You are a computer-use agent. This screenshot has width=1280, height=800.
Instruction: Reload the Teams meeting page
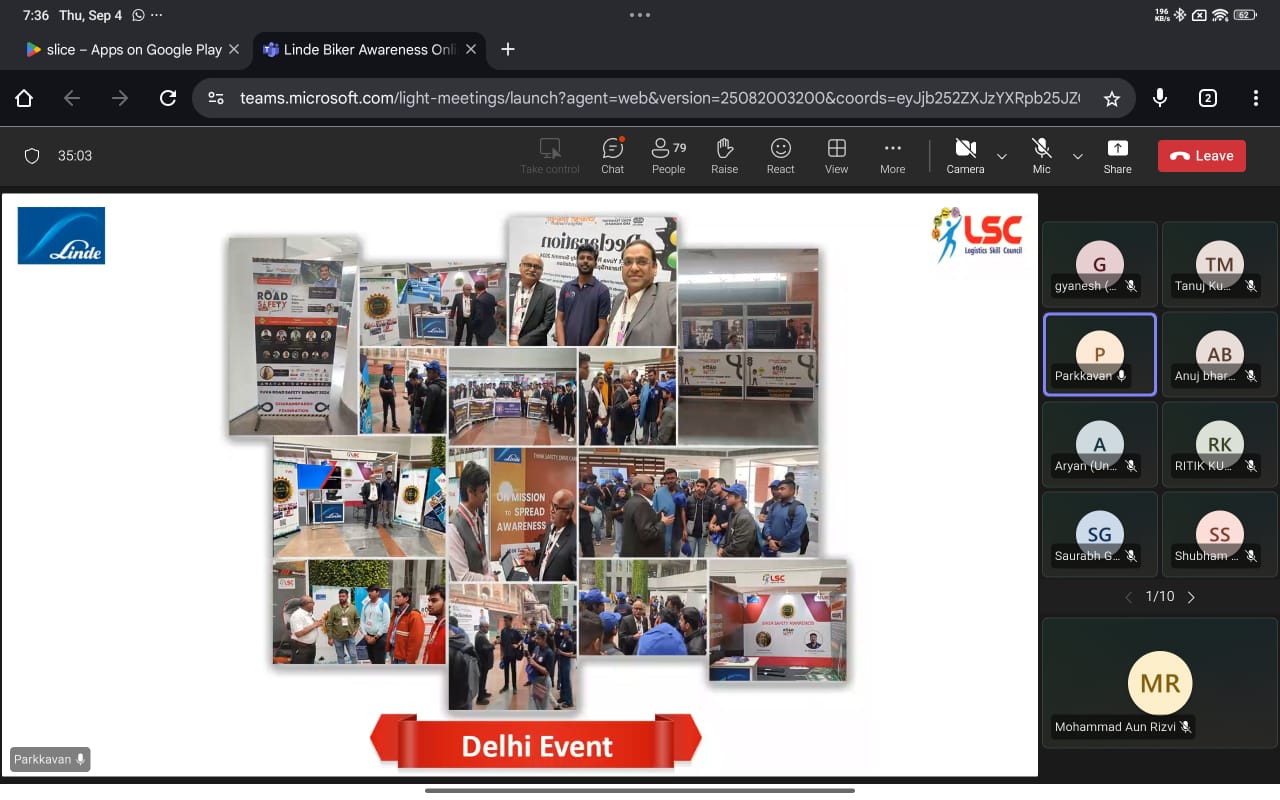coord(168,98)
